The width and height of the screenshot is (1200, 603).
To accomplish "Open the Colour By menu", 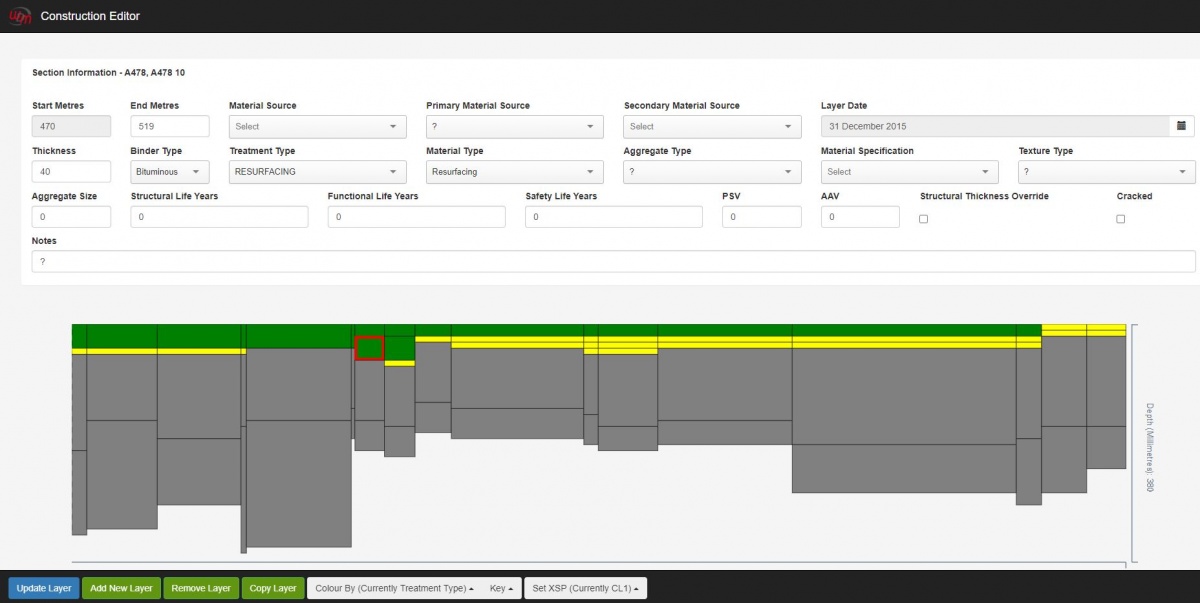I will [x=393, y=588].
